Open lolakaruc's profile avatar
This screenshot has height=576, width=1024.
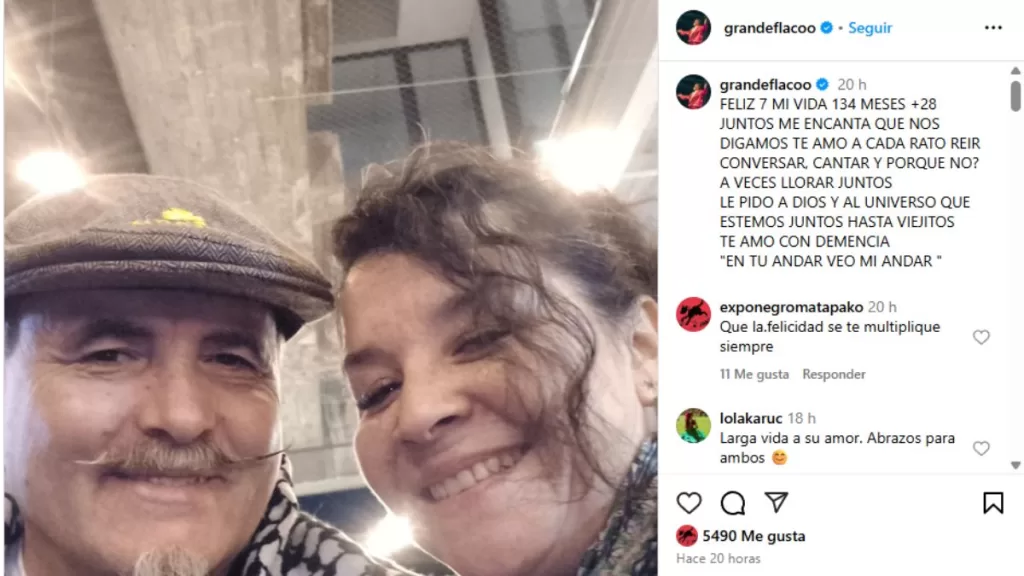pyautogui.click(x=693, y=426)
